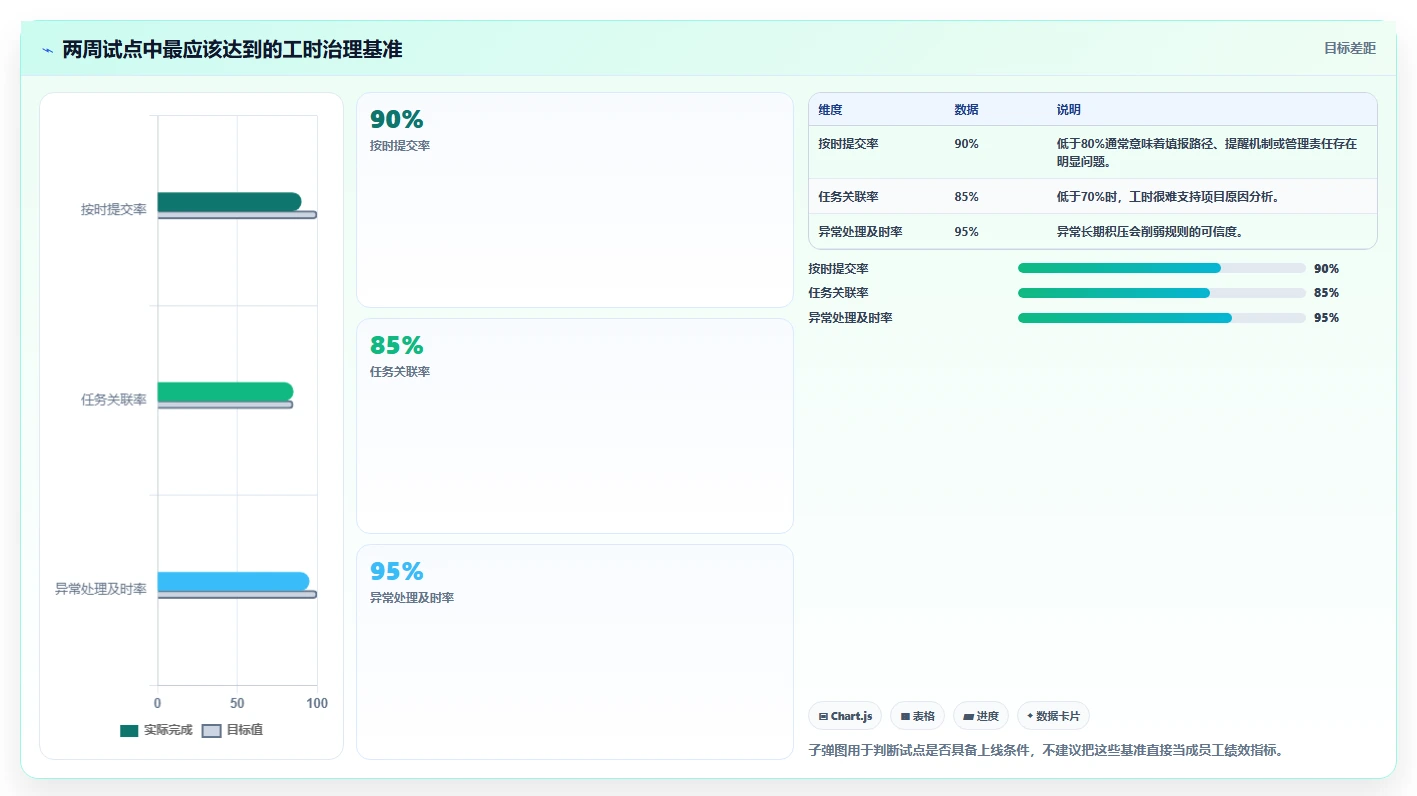Click the green 任务关联率 chart bar

(225, 392)
